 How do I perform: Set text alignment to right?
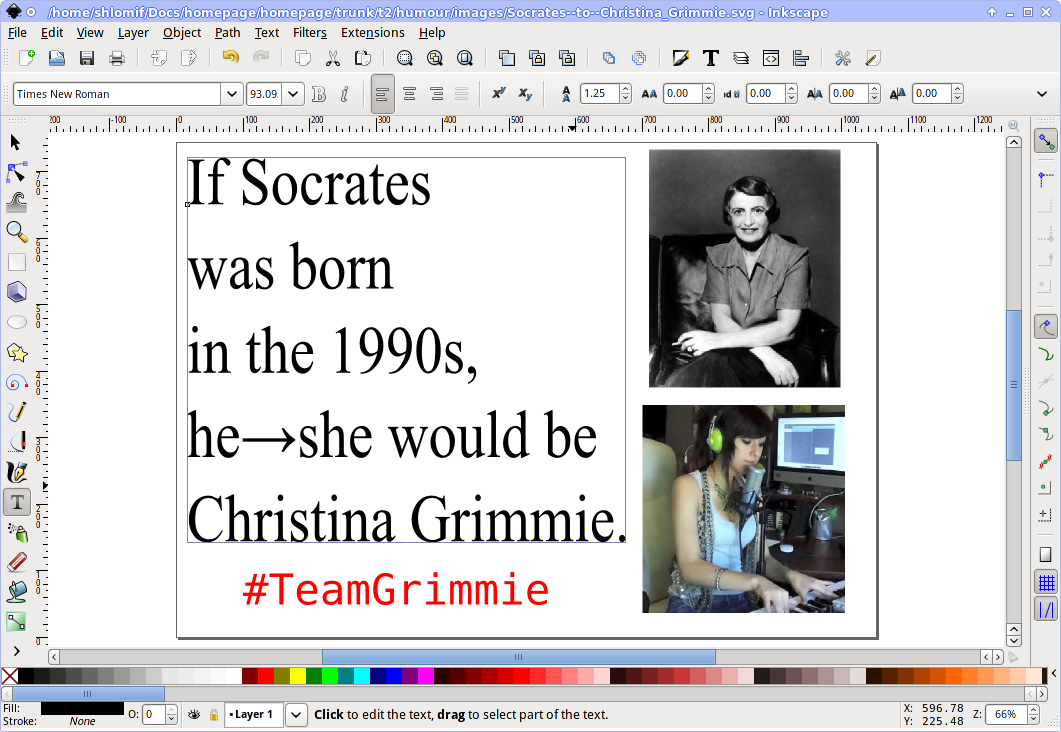click(436, 94)
